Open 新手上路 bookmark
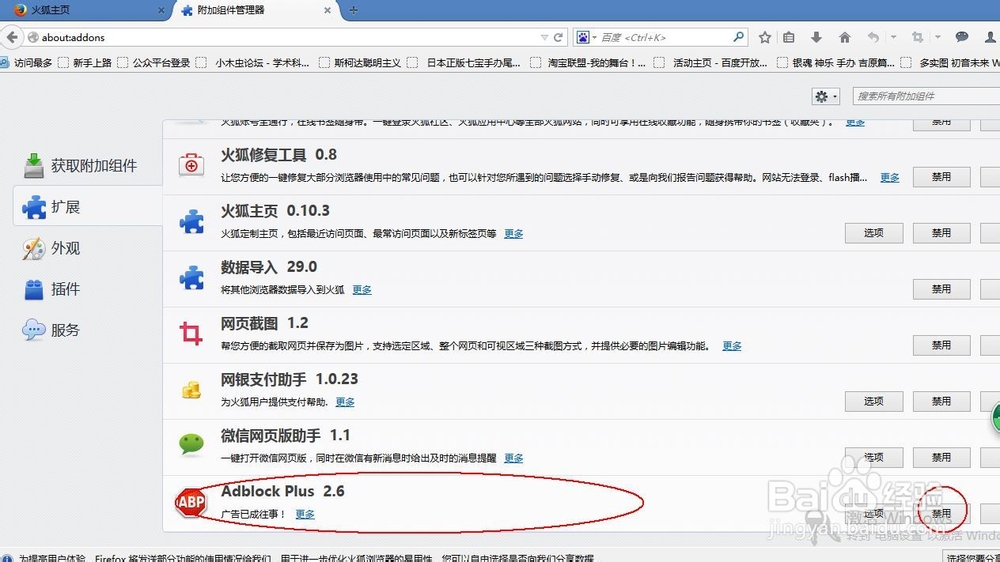This screenshot has width=1000, height=562. (85, 63)
